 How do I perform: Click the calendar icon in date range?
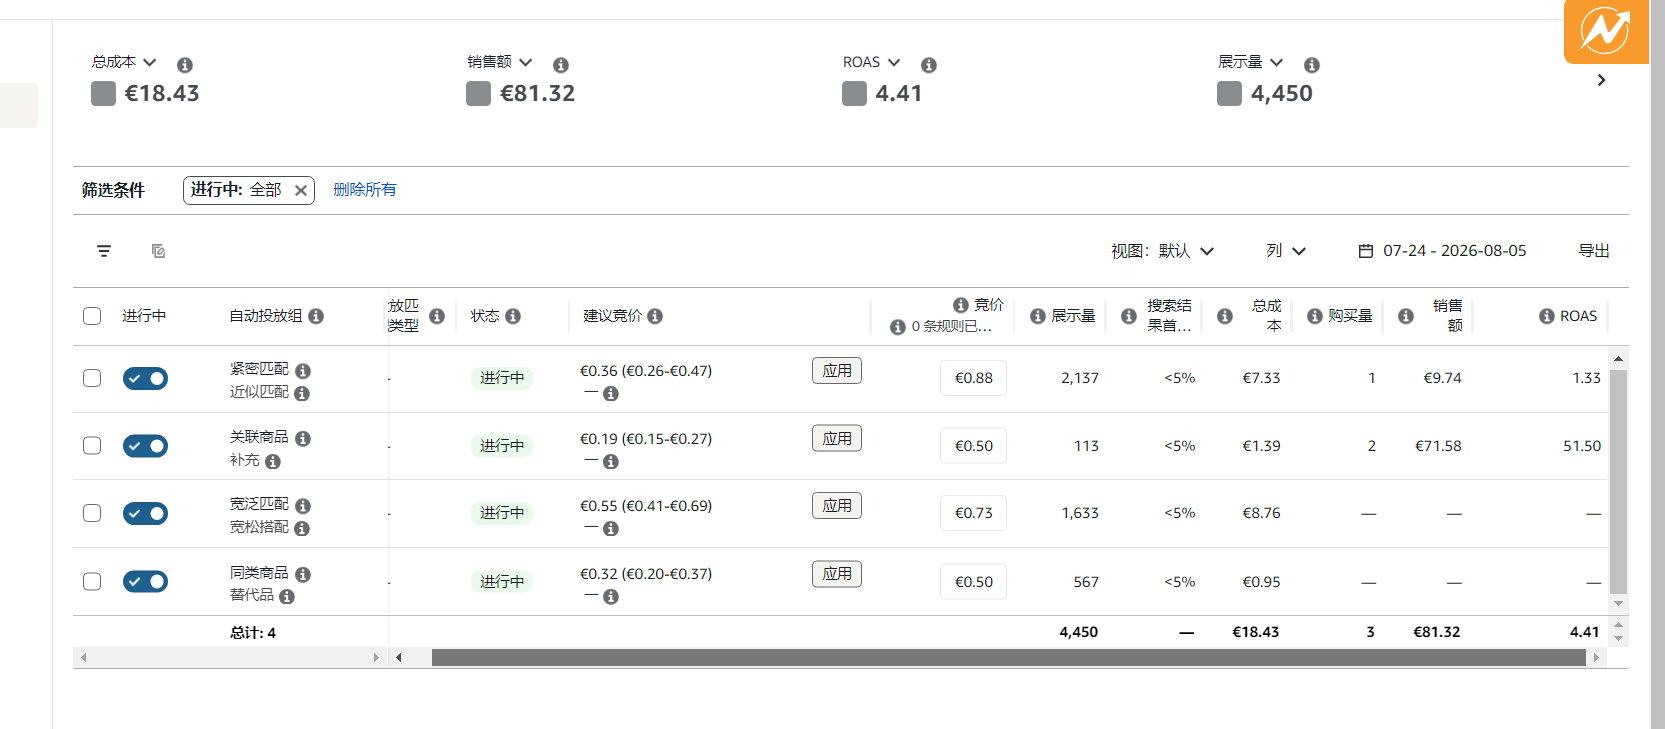(1366, 251)
